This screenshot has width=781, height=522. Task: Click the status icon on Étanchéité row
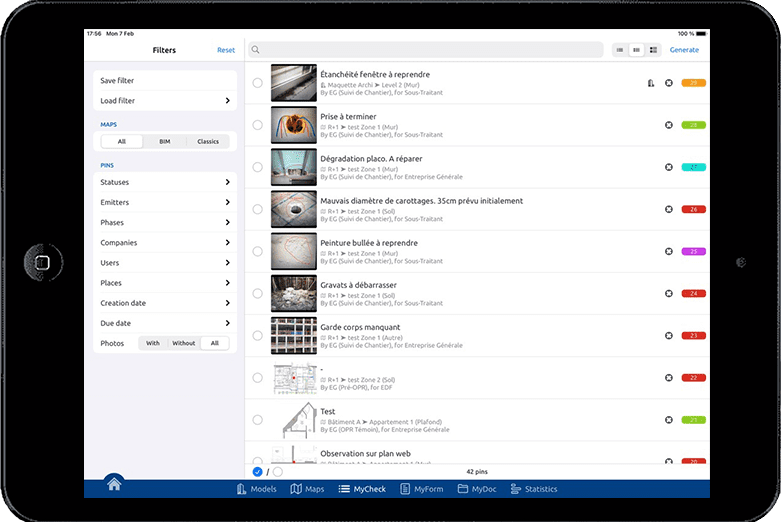point(669,83)
